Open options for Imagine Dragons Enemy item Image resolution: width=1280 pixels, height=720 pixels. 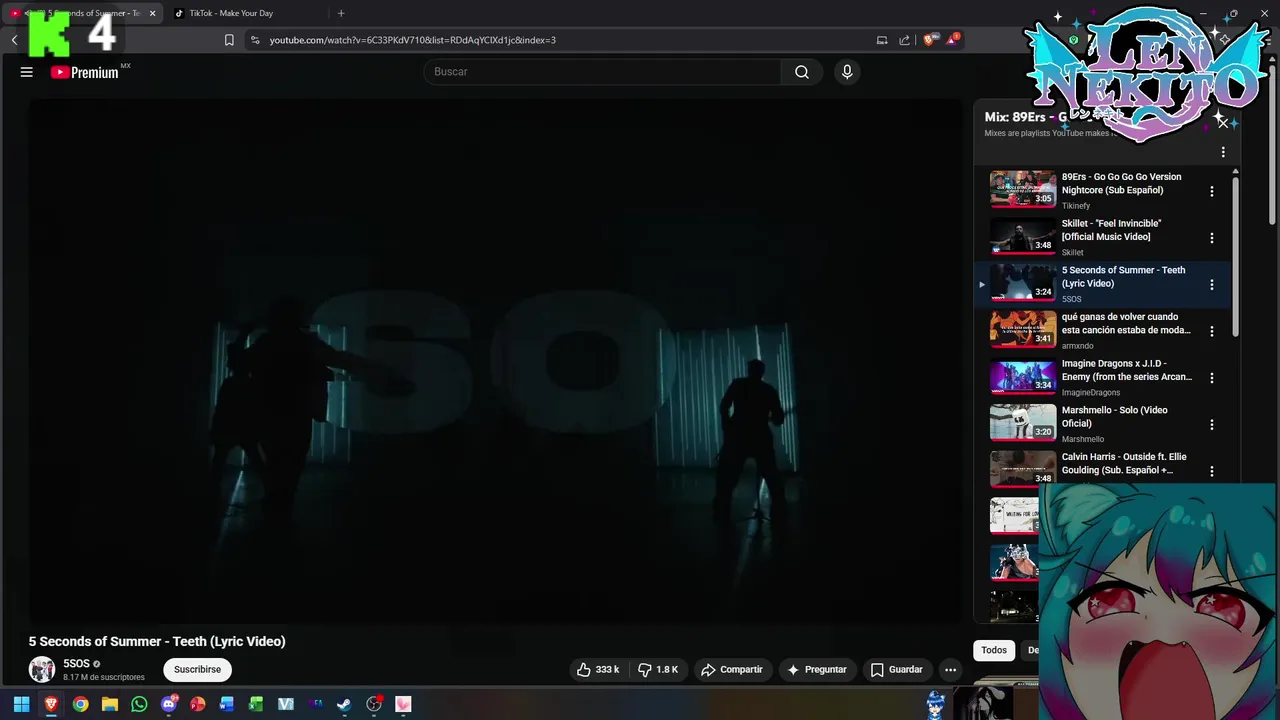(1212, 378)
